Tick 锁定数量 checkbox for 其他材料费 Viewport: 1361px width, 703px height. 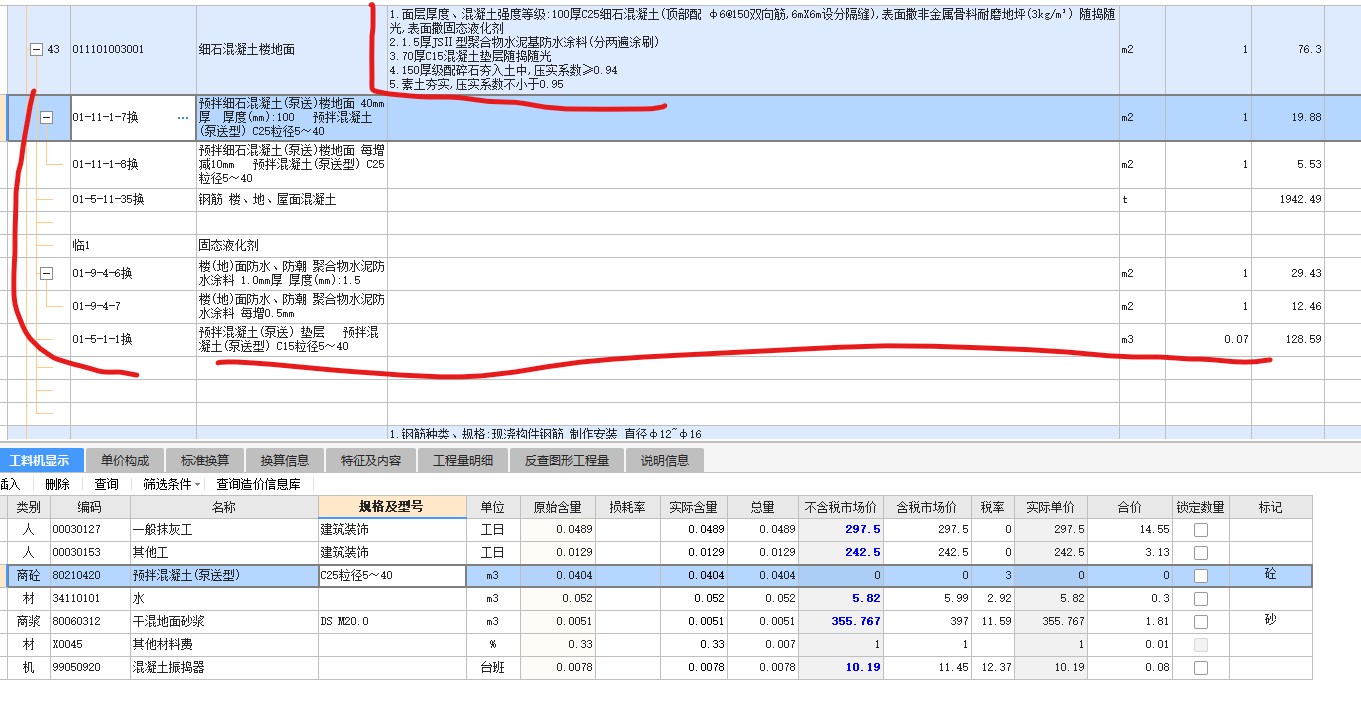[x=1200, y=645]
